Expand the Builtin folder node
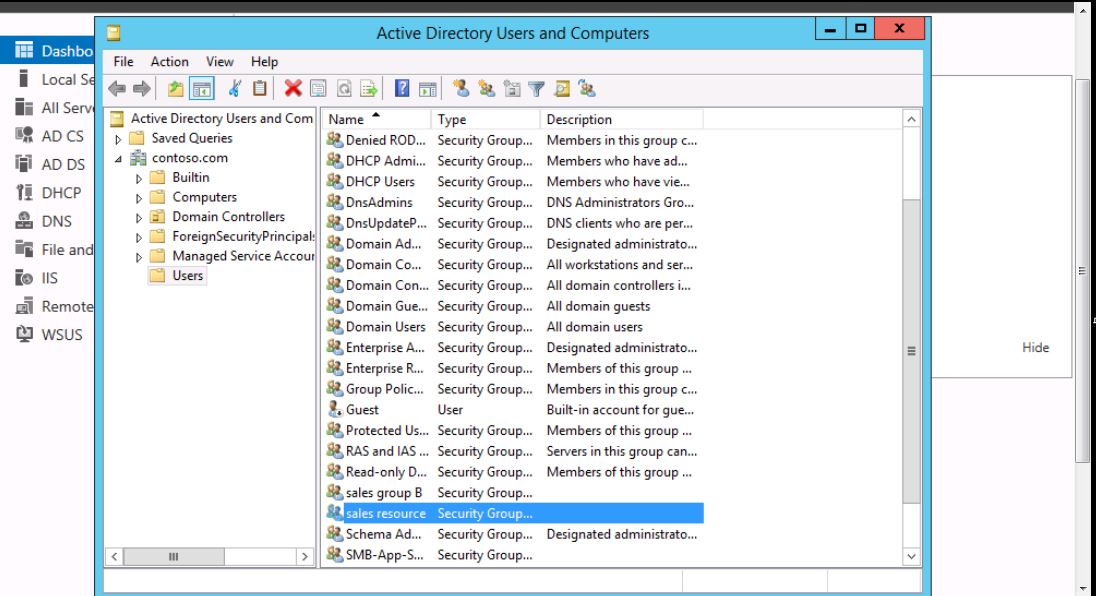Image resolution: width=1096 pixels, height=596 pixels. pos(140,178)
